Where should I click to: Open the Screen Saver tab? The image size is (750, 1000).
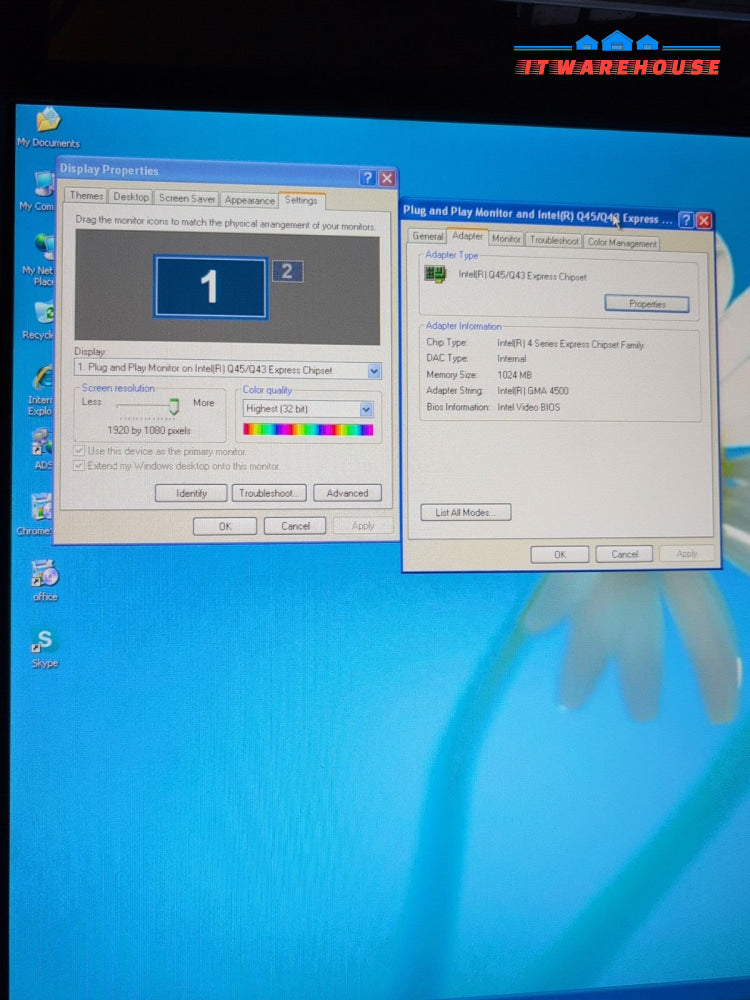(x=187, y=198)
